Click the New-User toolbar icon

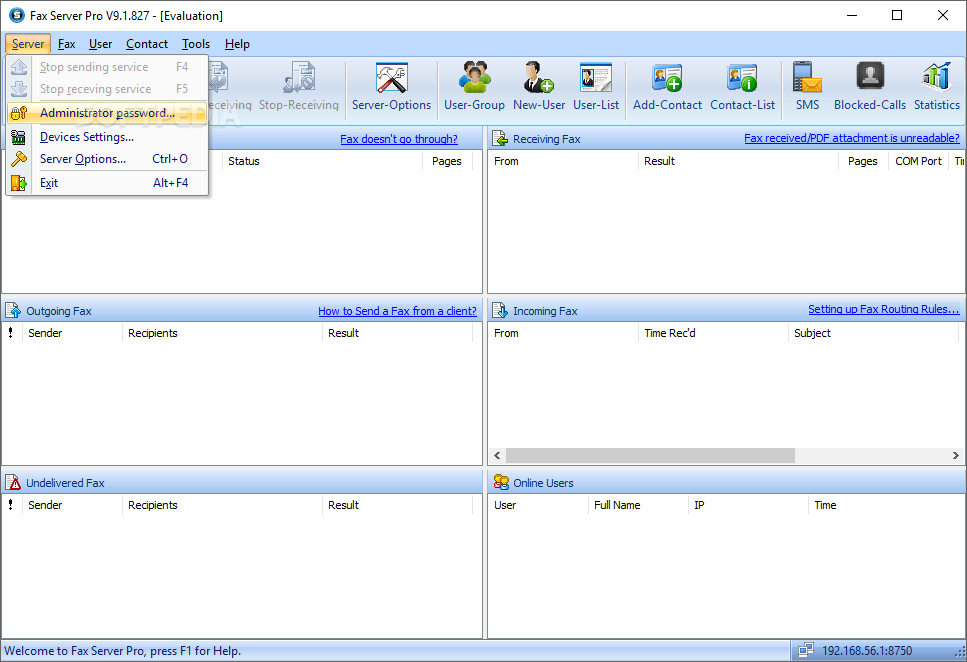[538, 78]
